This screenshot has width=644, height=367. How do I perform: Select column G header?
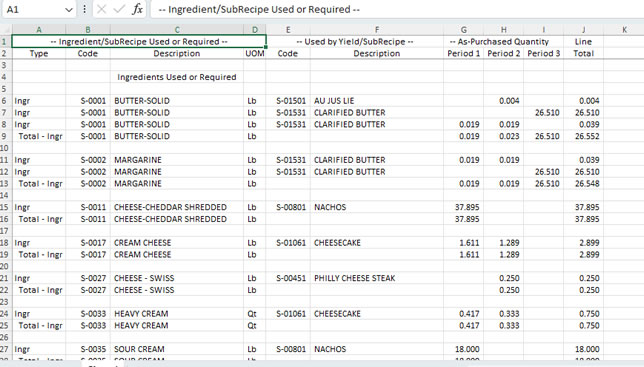463,30
